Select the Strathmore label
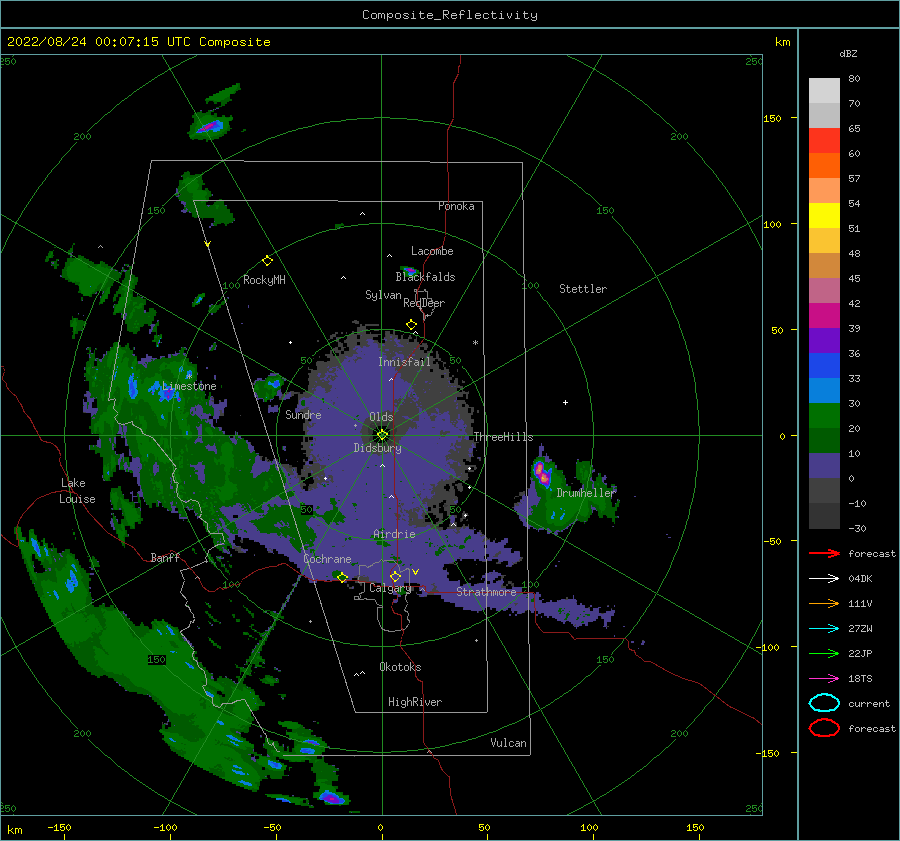 click(x=486, y=591)
